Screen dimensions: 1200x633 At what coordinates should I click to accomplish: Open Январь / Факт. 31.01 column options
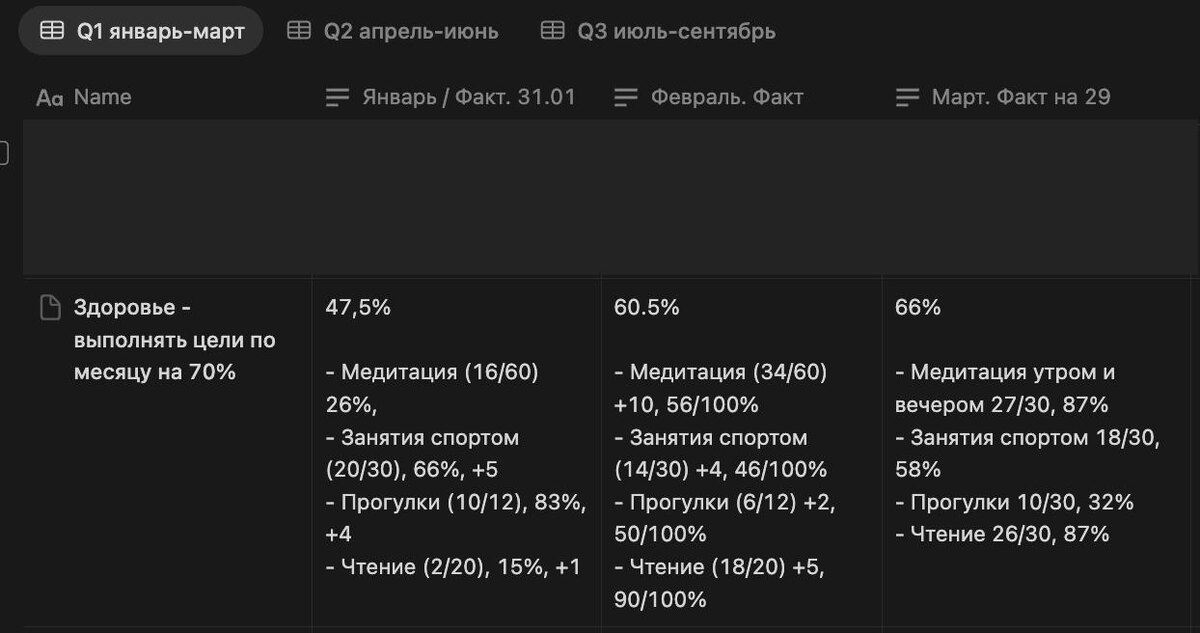point(469,97)
